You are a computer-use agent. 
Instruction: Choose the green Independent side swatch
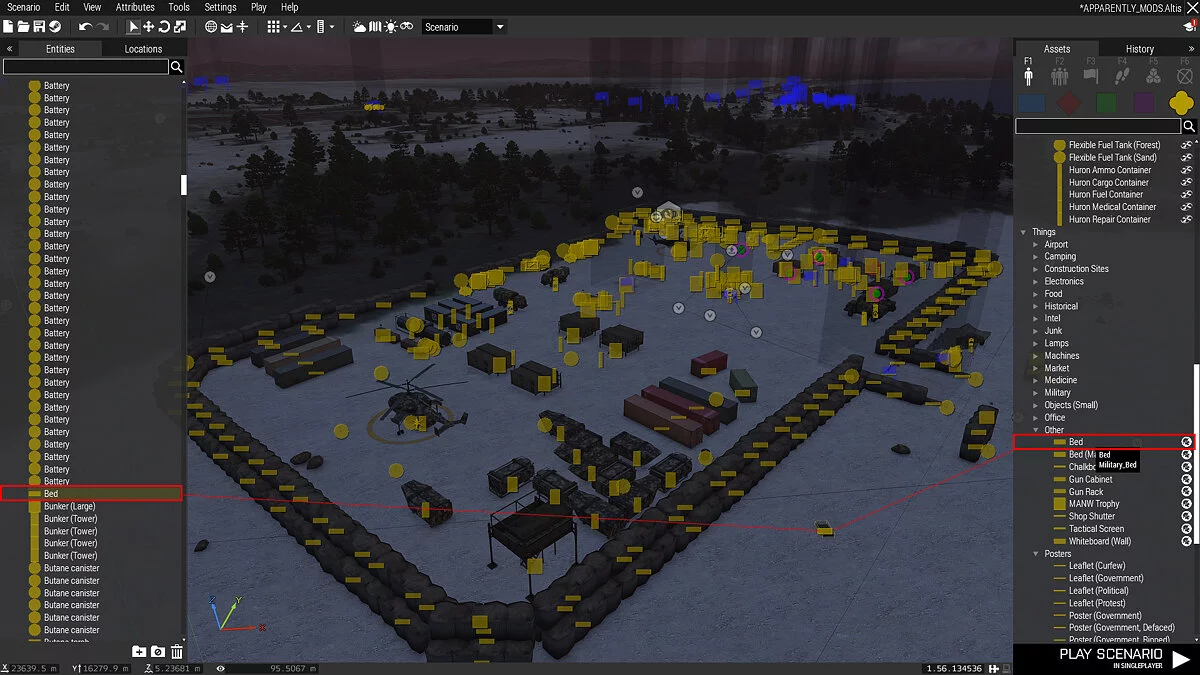pos(1106,103)
